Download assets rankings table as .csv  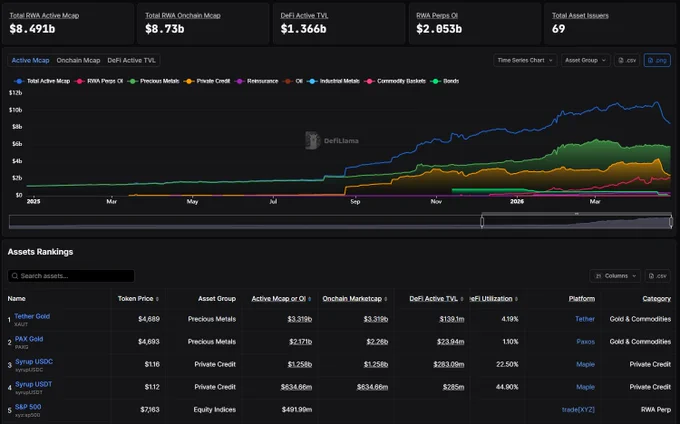[x=657, y=276]
